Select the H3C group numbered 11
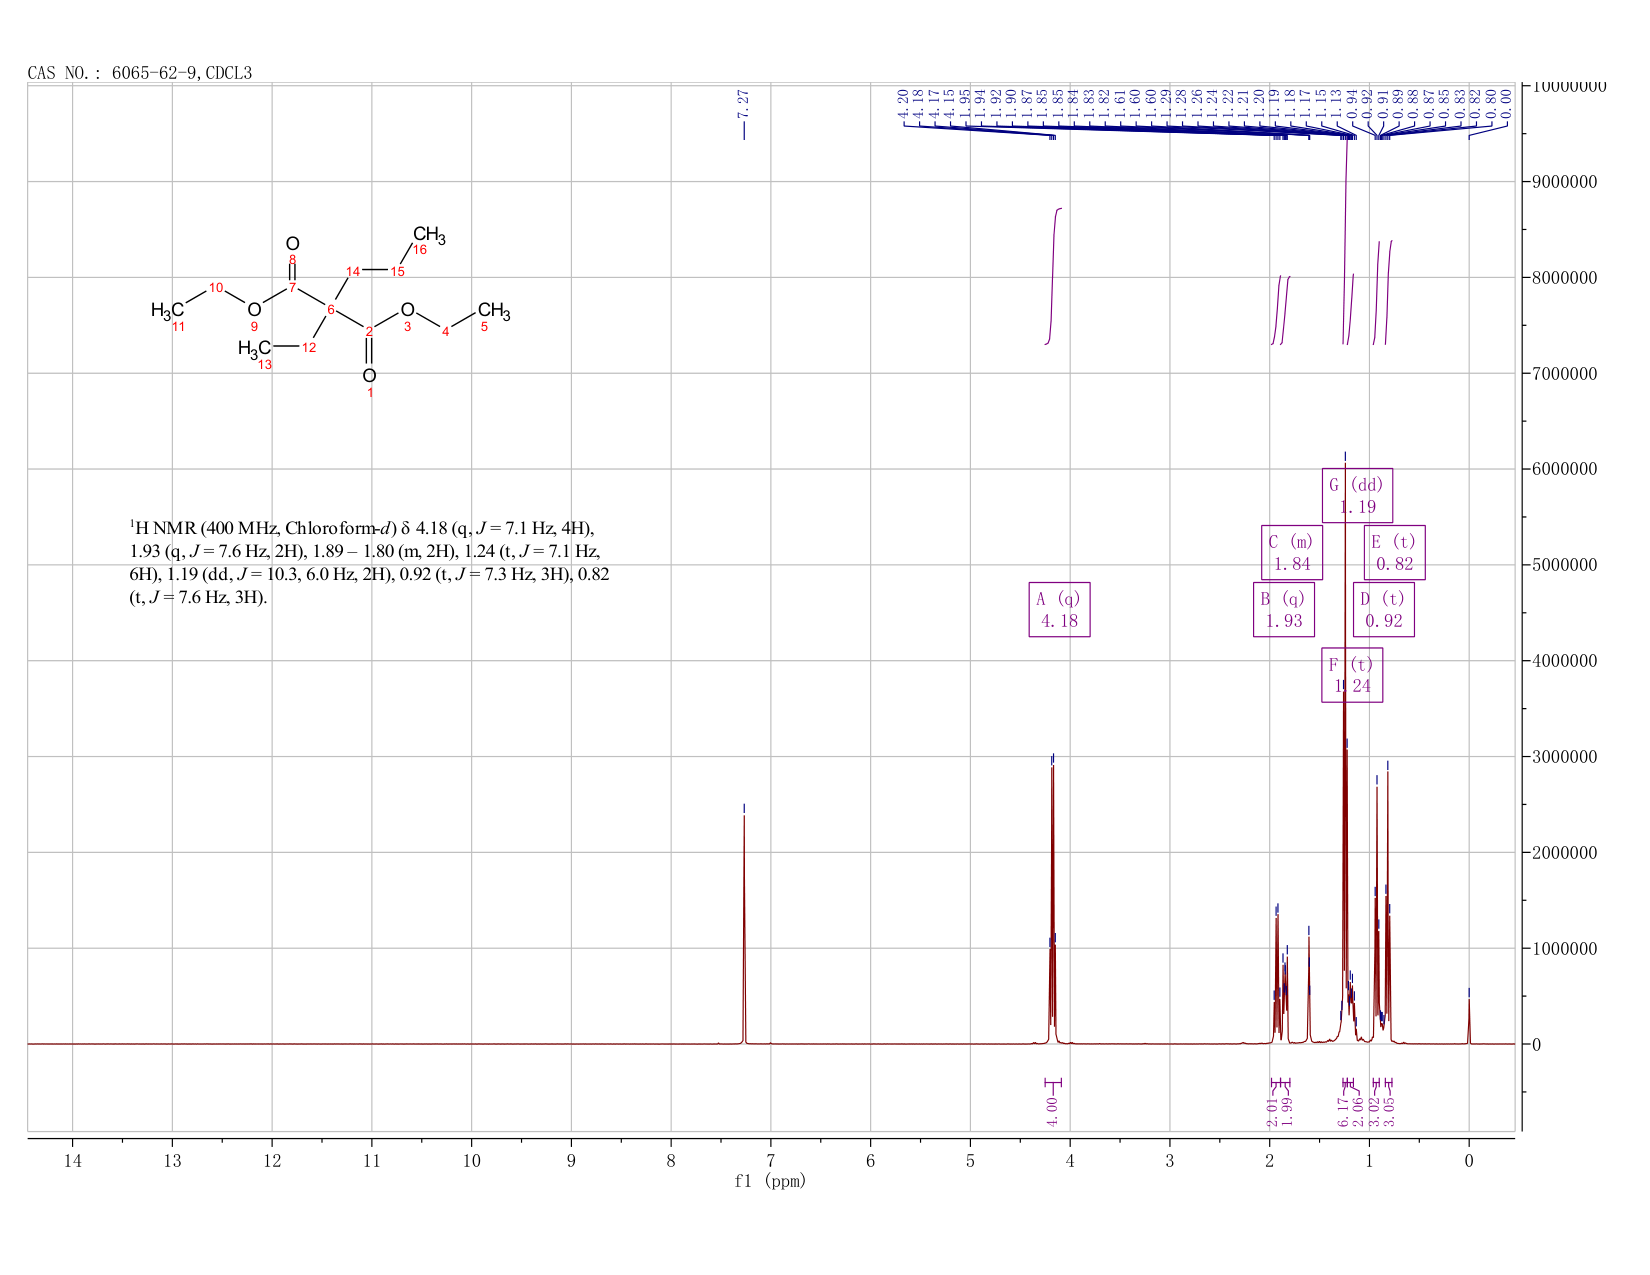Image resolution: width=1650 pixels, height=1275 pixels. (167, 311)
